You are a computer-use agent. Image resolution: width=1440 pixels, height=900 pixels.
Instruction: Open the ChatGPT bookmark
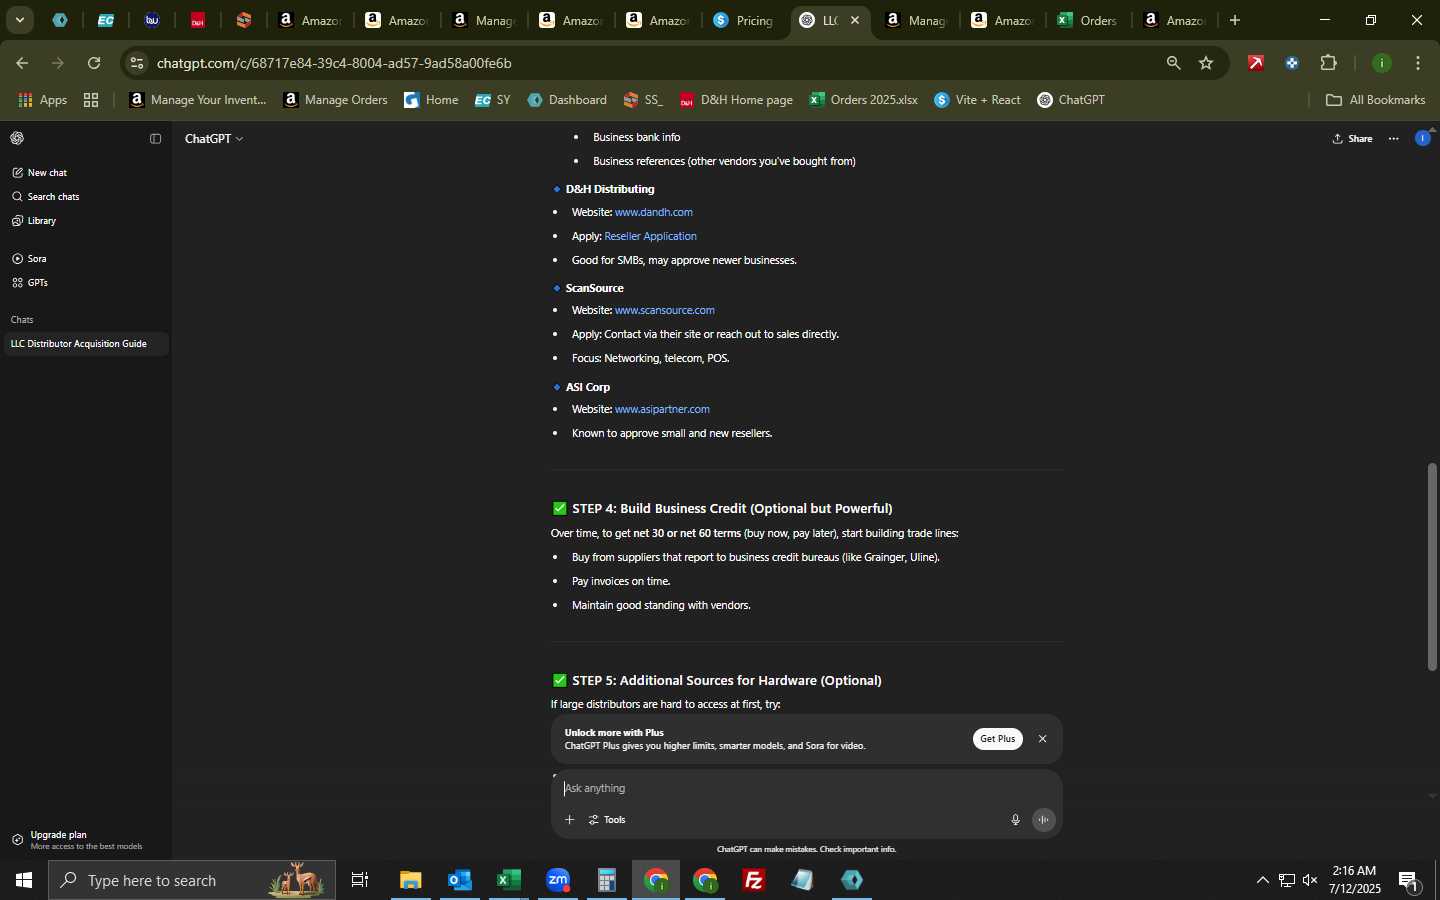point(1071,100)
